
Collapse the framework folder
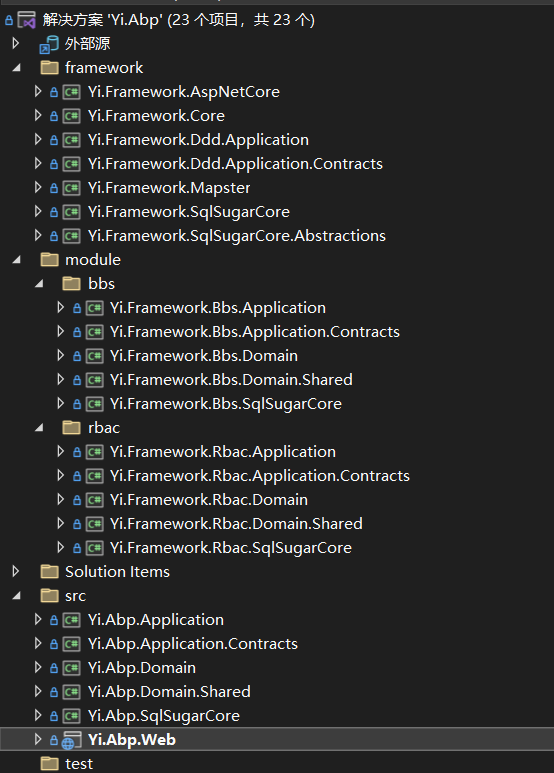click(x=16, y=68)
